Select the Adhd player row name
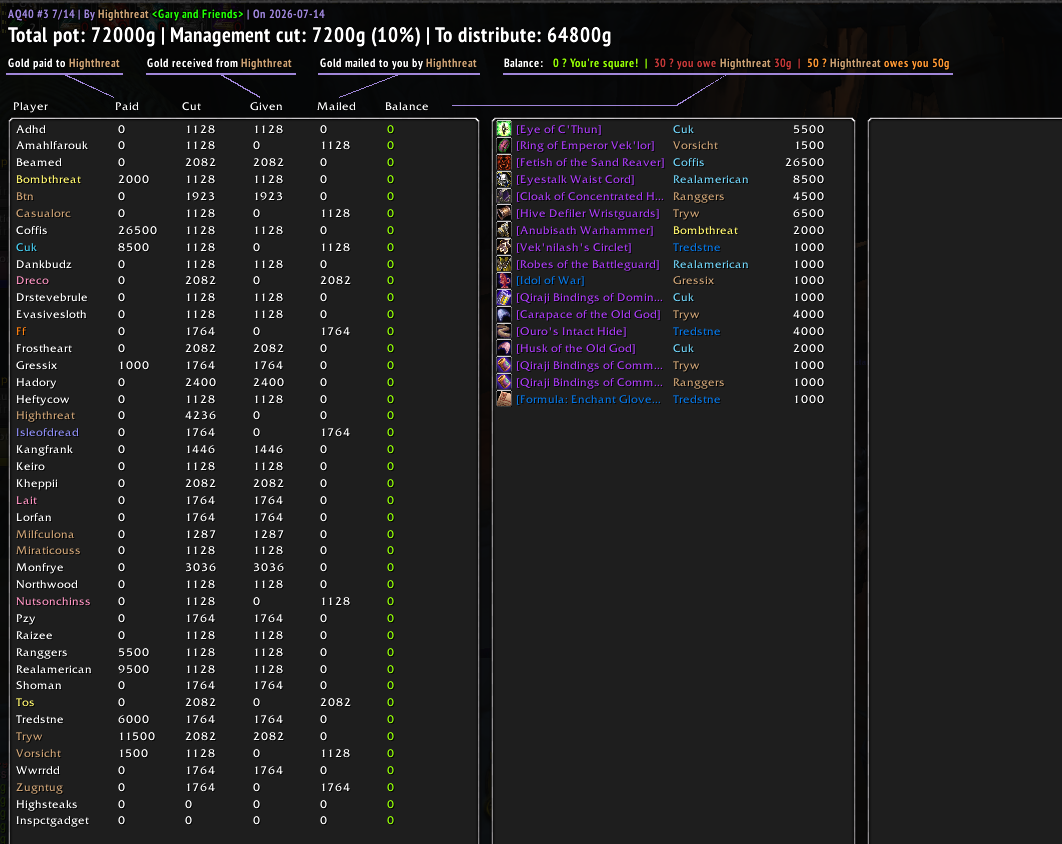1062x844 pixels. (x=31, y=129)
